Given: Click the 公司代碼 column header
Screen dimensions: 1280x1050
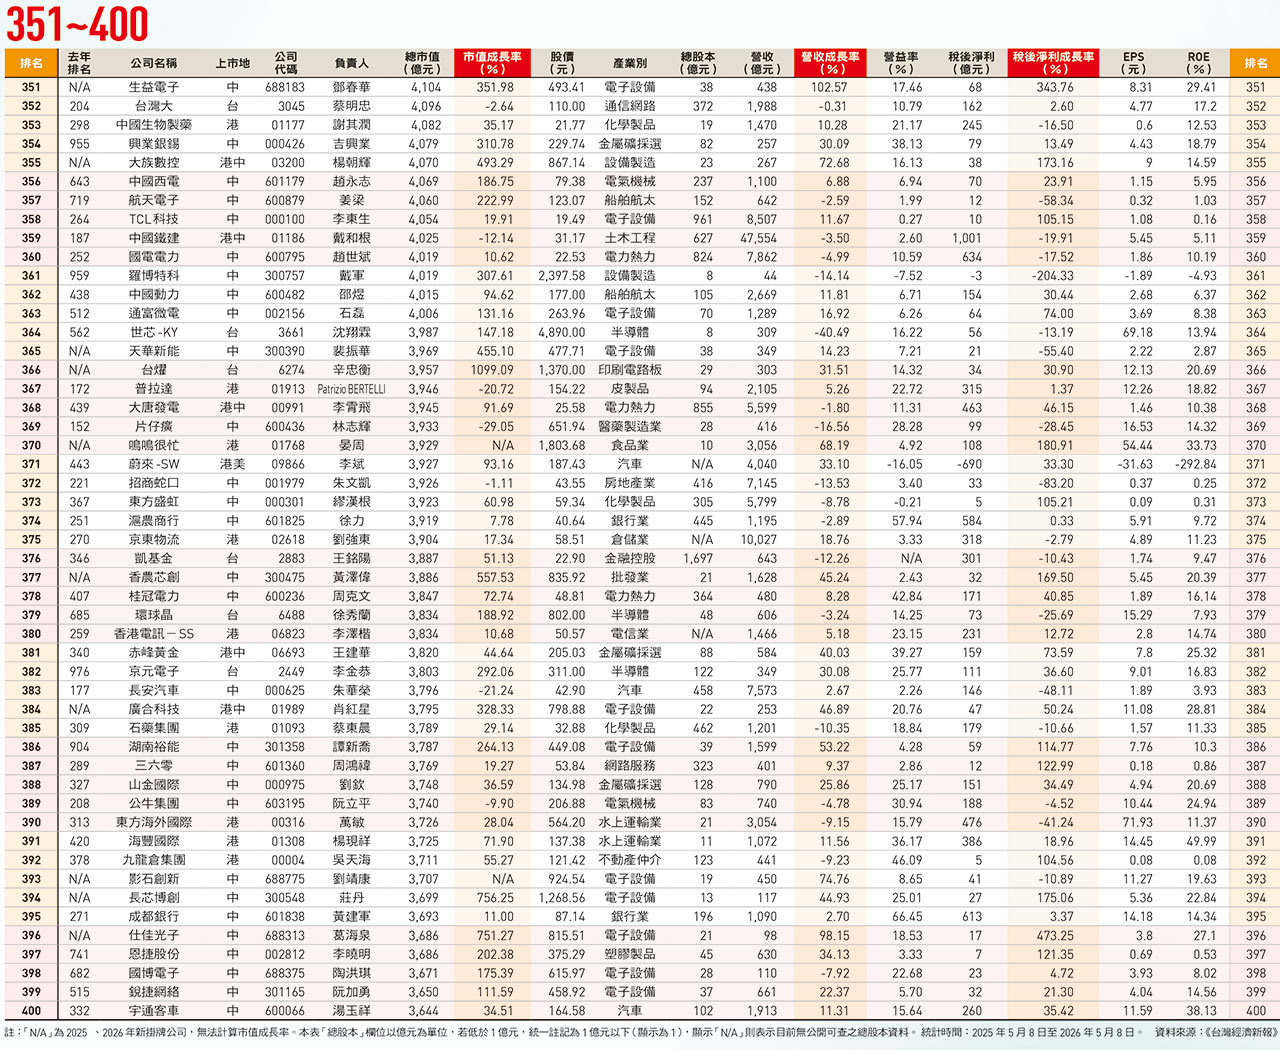Looking at the screenshot, I should (x=286, y=63).
